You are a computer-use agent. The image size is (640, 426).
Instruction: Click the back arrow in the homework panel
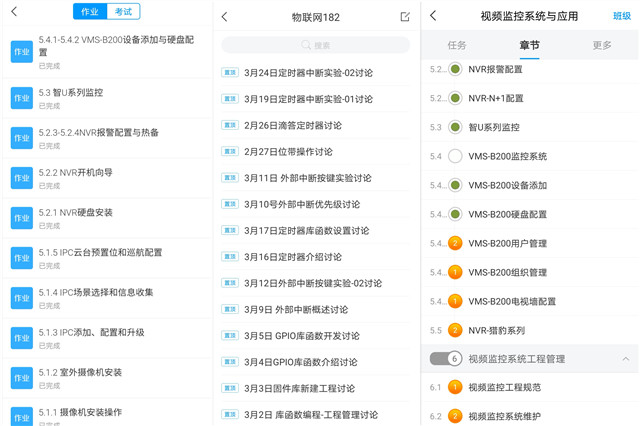14,12
